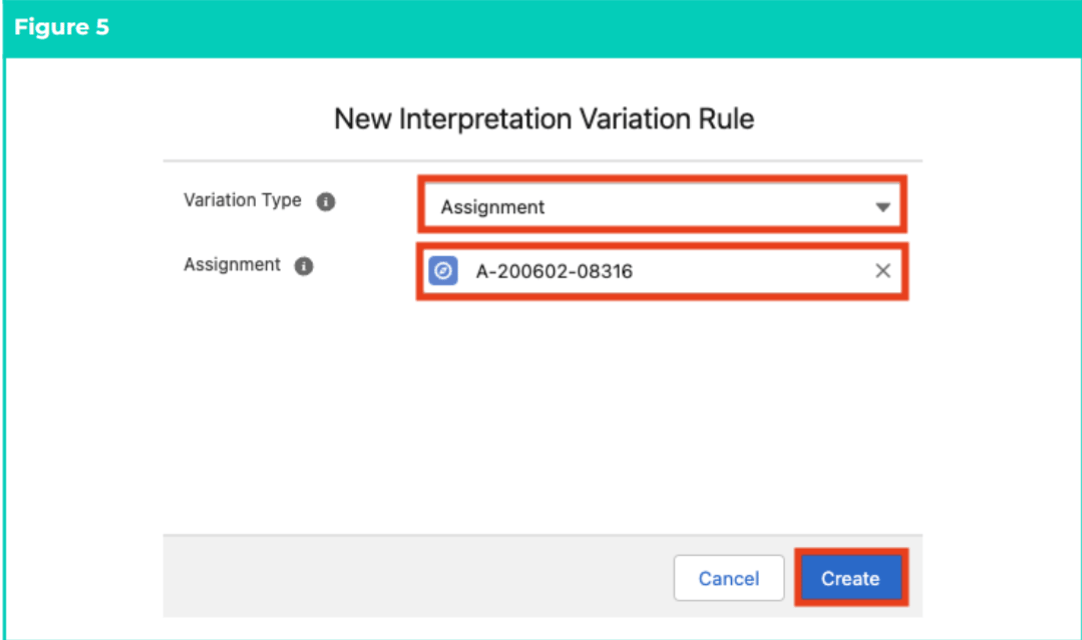The image size is (1082, 640).
Task: Cancel the new variation rule dialog
Action: (729, 578)
